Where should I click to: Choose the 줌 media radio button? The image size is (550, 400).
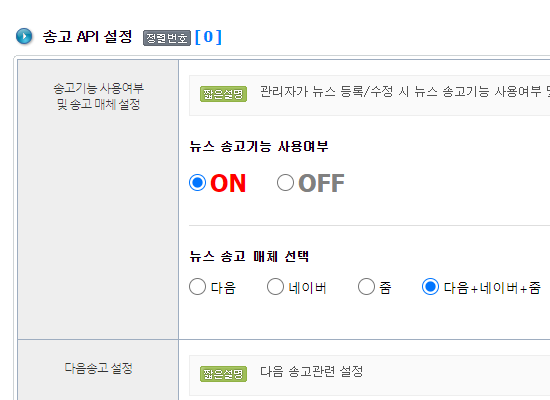point(367,287)
